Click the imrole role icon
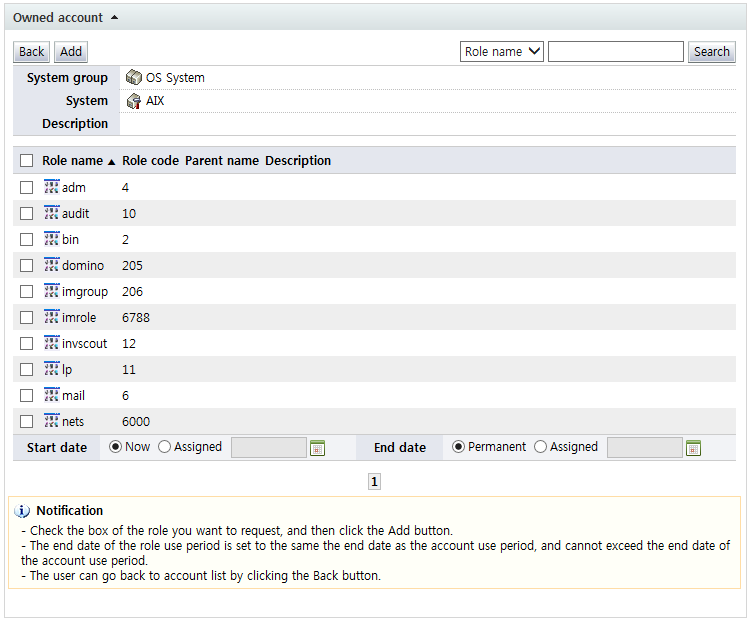The height and width of the screenshot is (619, 748). pos(52,317)
